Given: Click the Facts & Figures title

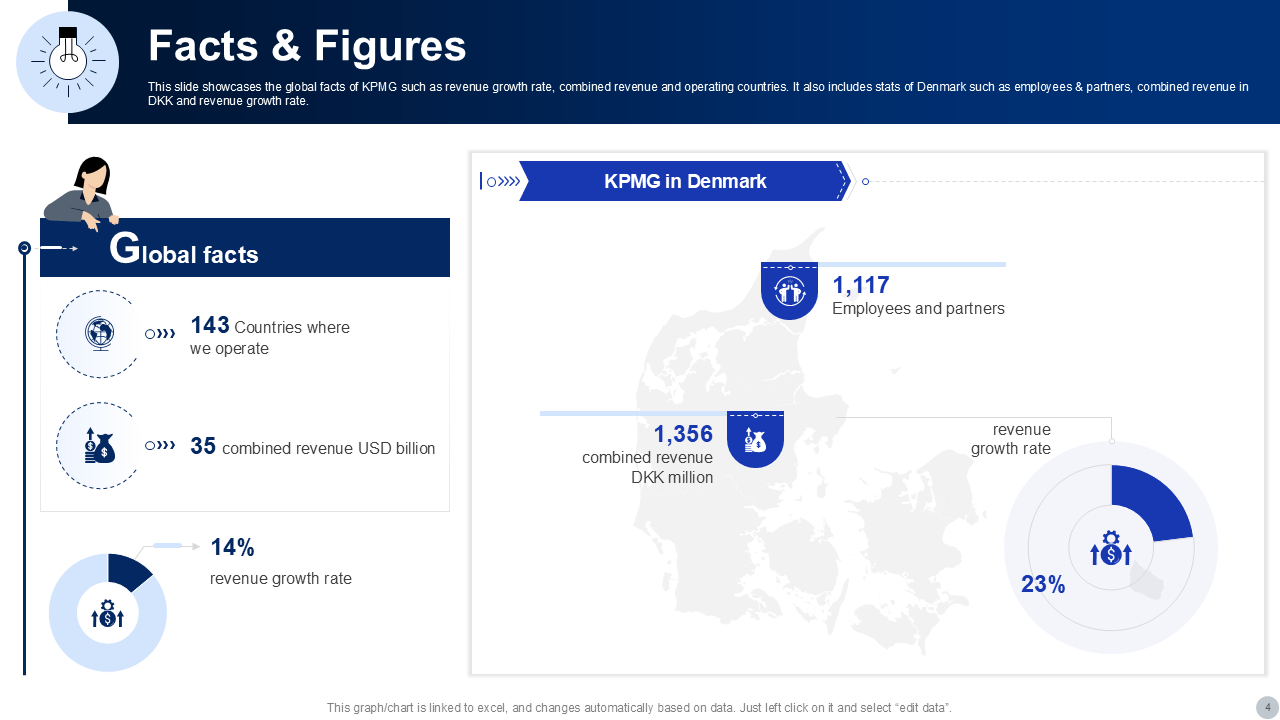Looking at the screenshot, I should [307, 46].
